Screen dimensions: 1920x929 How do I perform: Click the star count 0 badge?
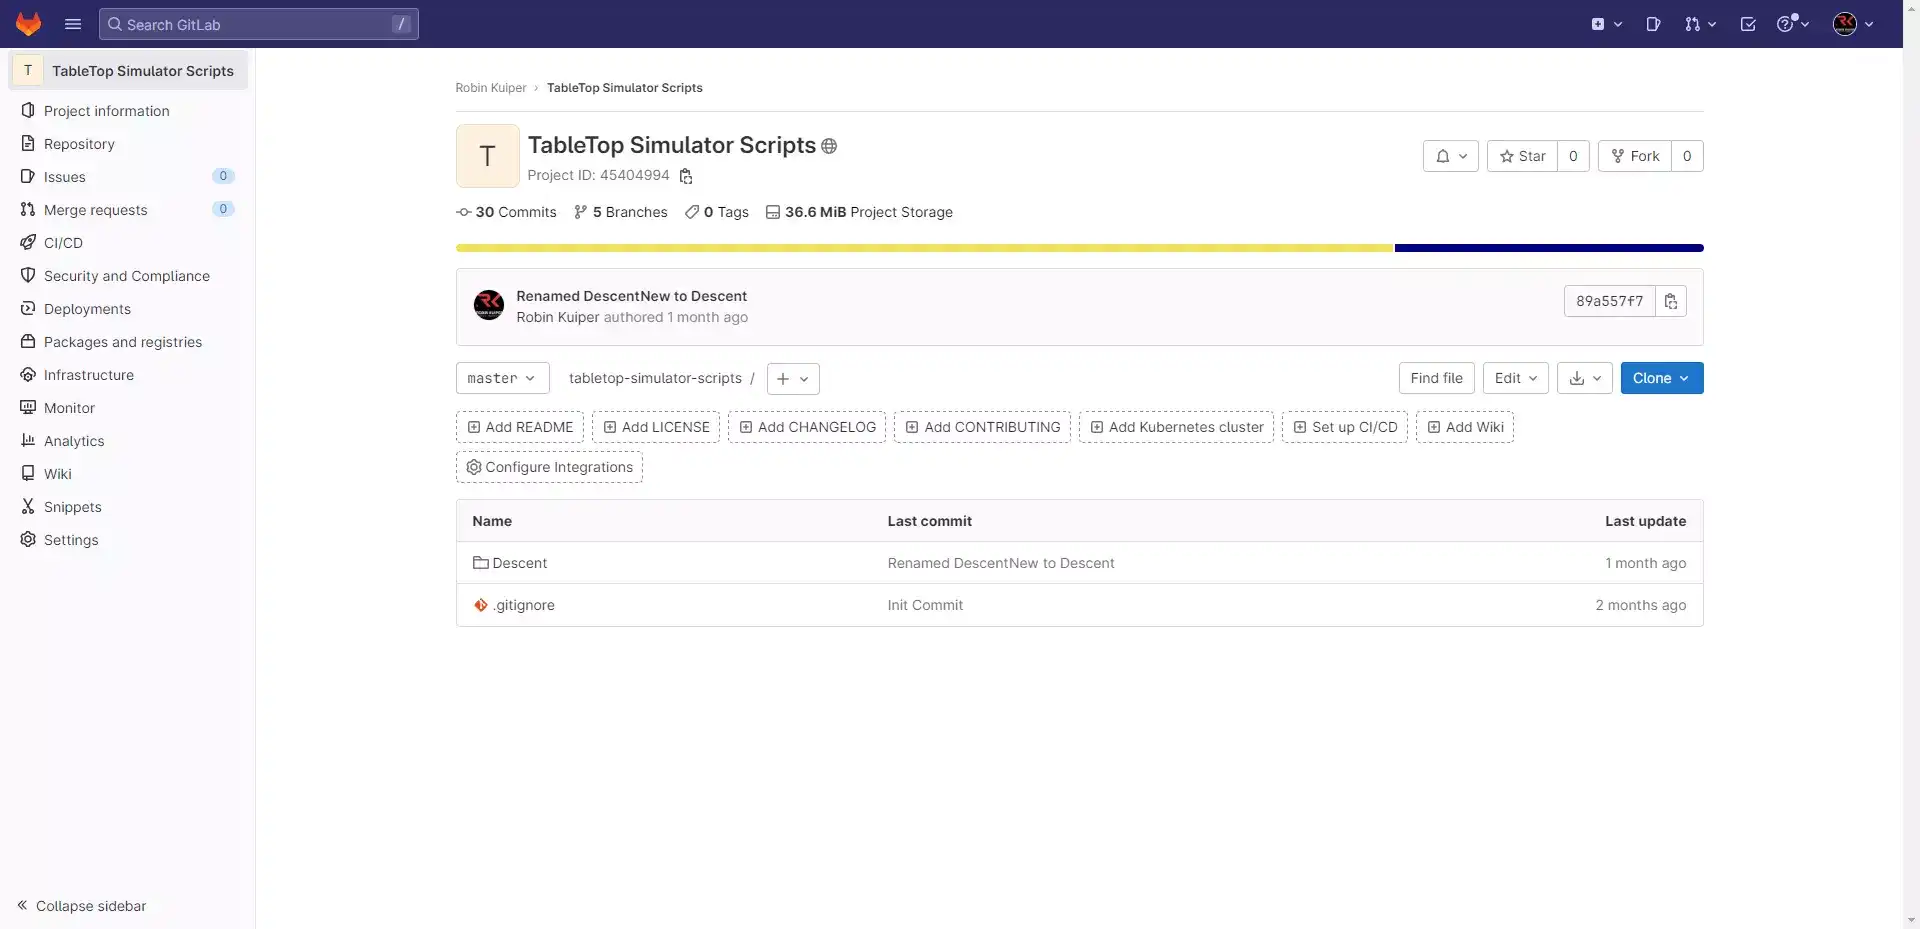pos(1573,156)
